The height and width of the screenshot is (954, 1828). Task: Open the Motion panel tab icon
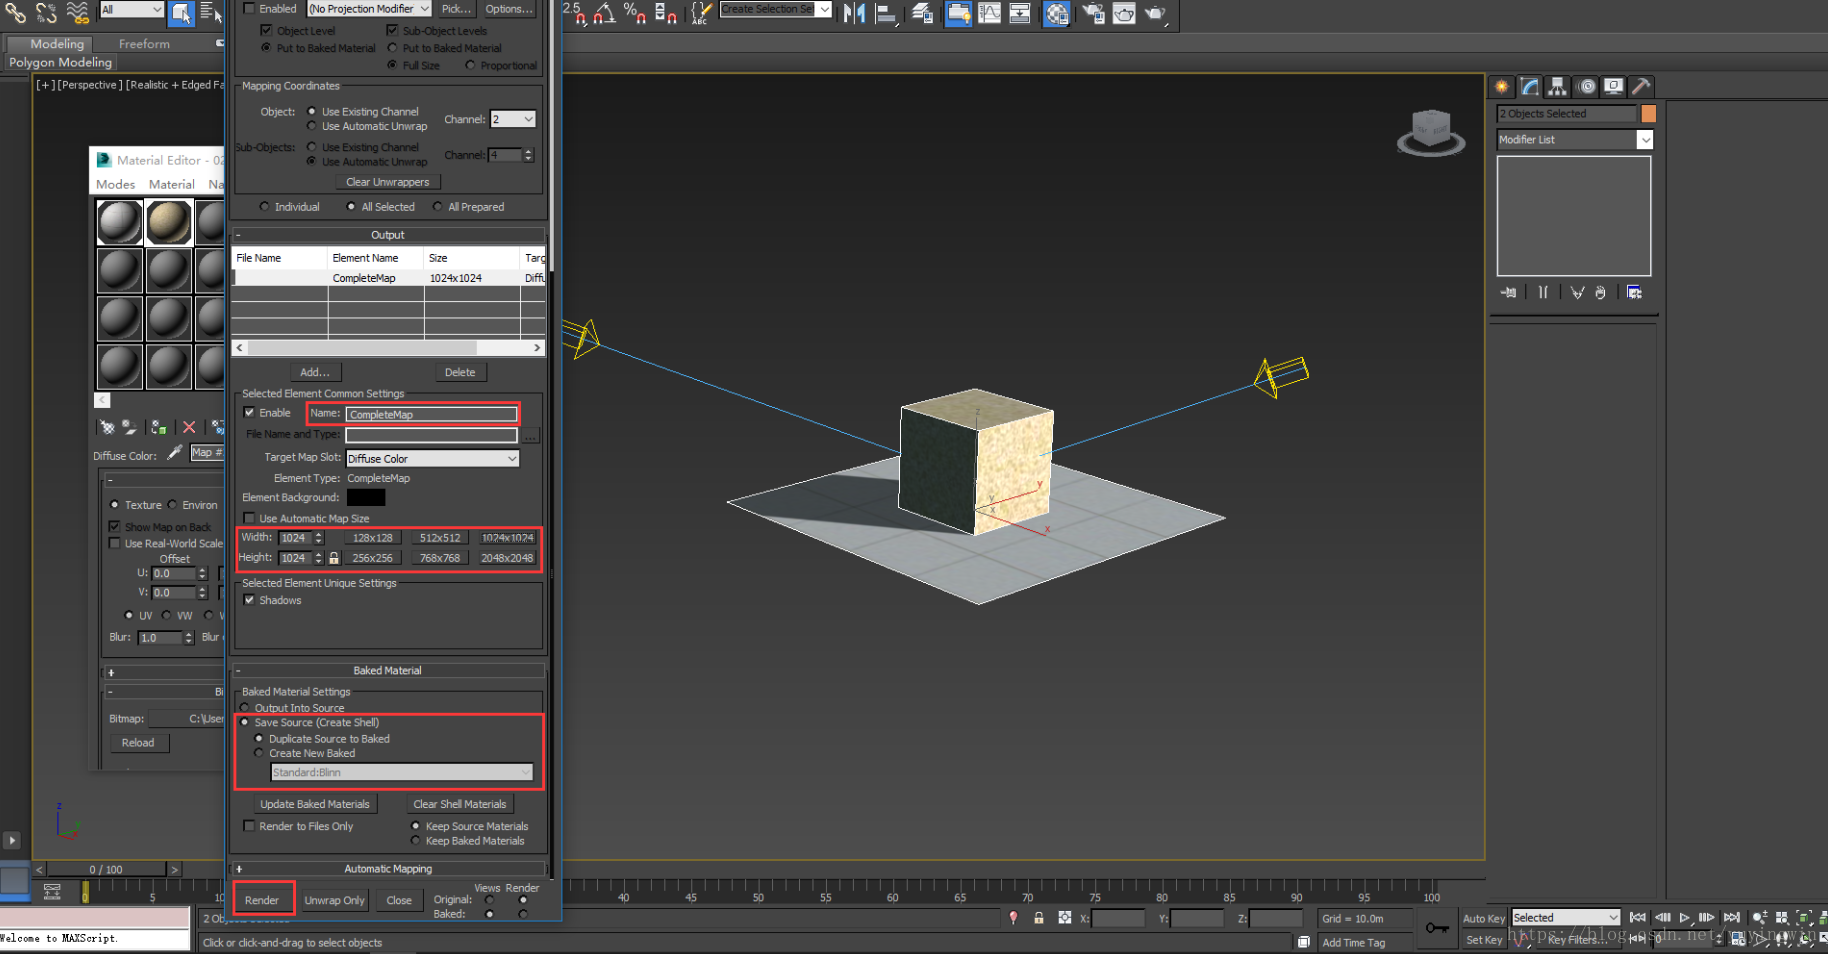coord(1586,86)
